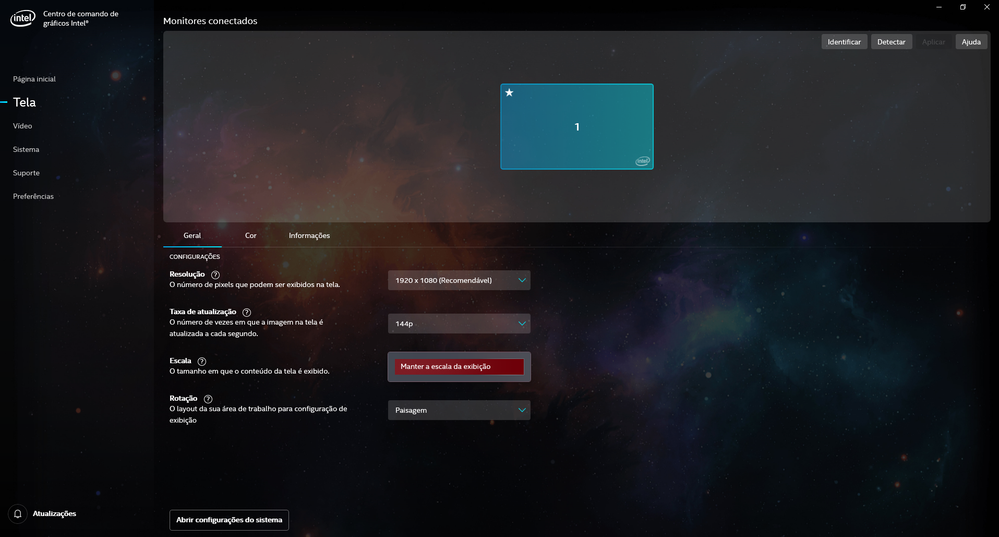The height and width of the screenshot is (537, 999).
Task: Open the Escala dropdown Manter a escala da exibição
Action: point(459,366)
